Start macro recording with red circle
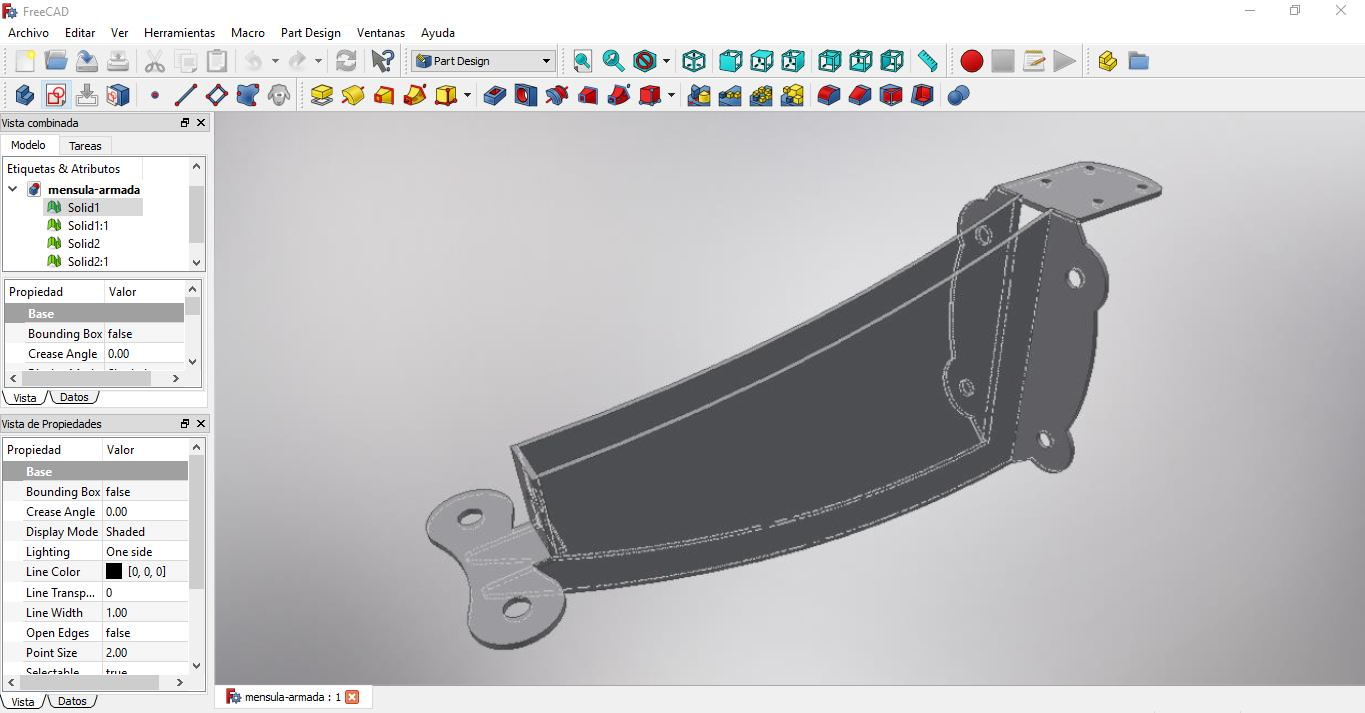This screenshot has width=1365, height=713. tap(971, 61)
